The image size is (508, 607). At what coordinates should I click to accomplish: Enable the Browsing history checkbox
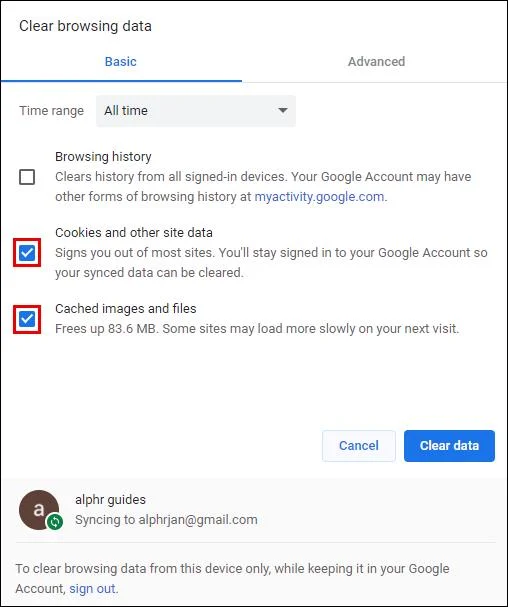[27, 177]
